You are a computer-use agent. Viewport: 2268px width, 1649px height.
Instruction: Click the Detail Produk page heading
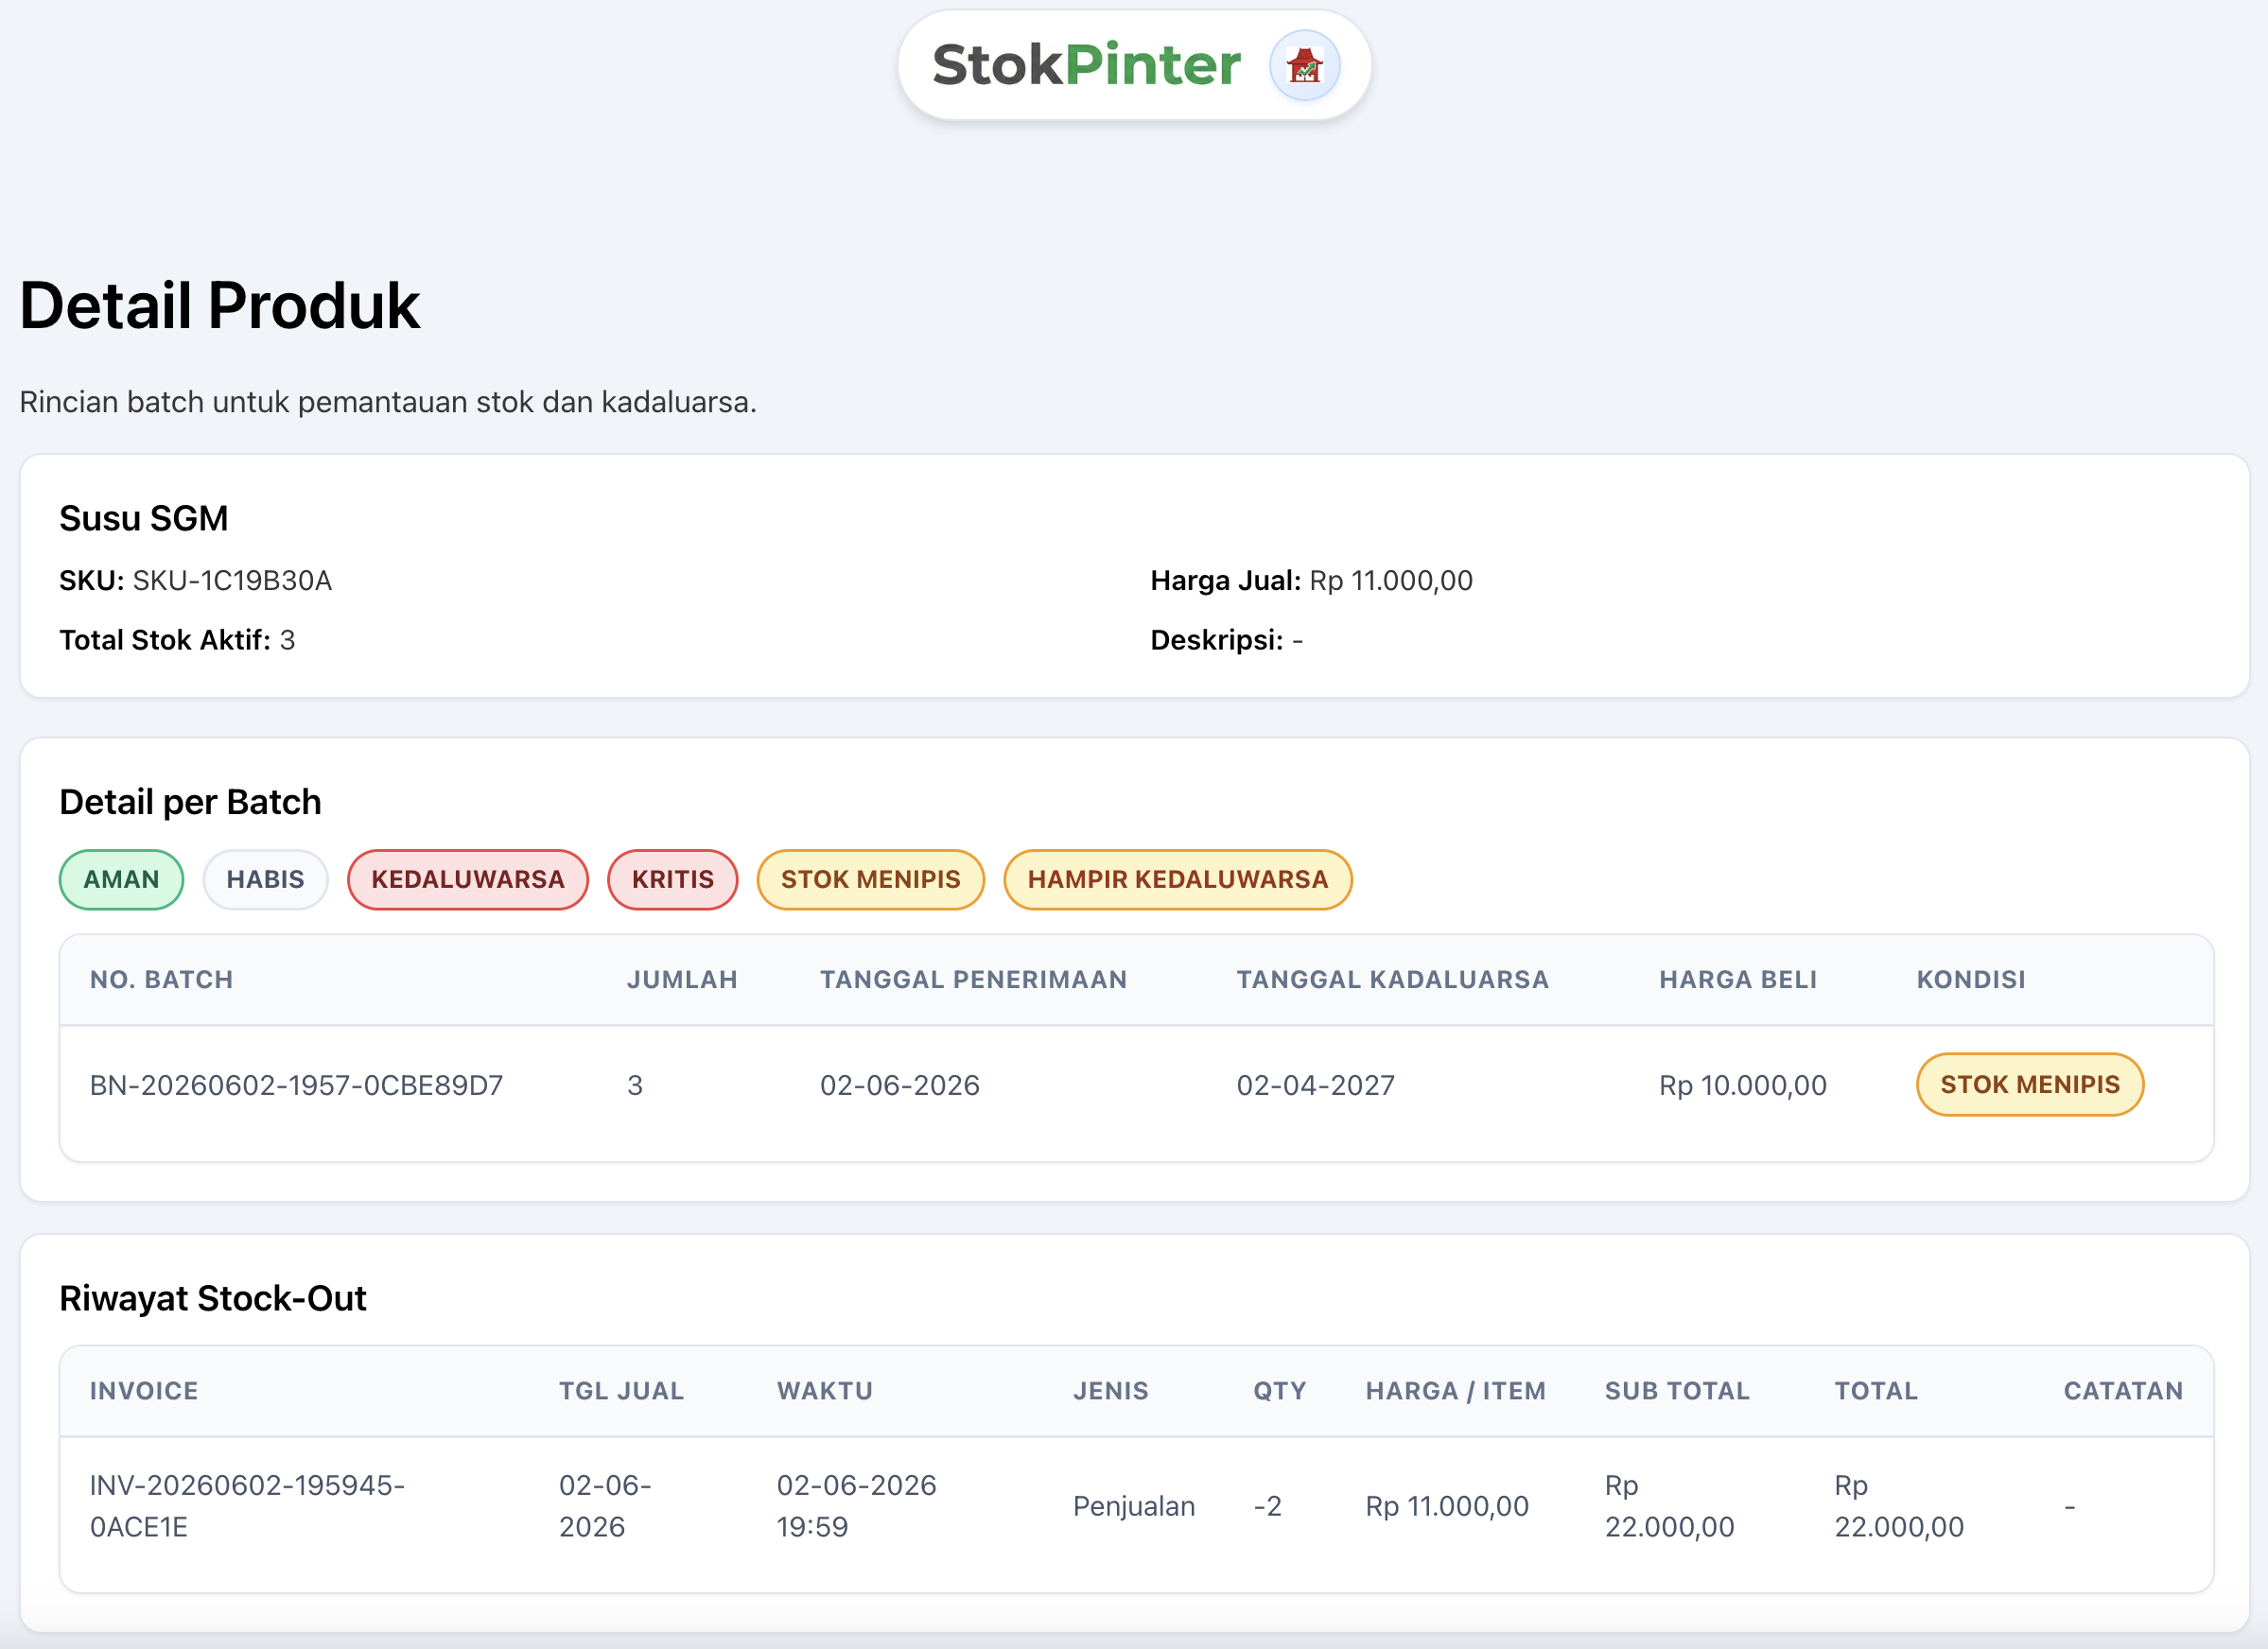click(219, 305)
